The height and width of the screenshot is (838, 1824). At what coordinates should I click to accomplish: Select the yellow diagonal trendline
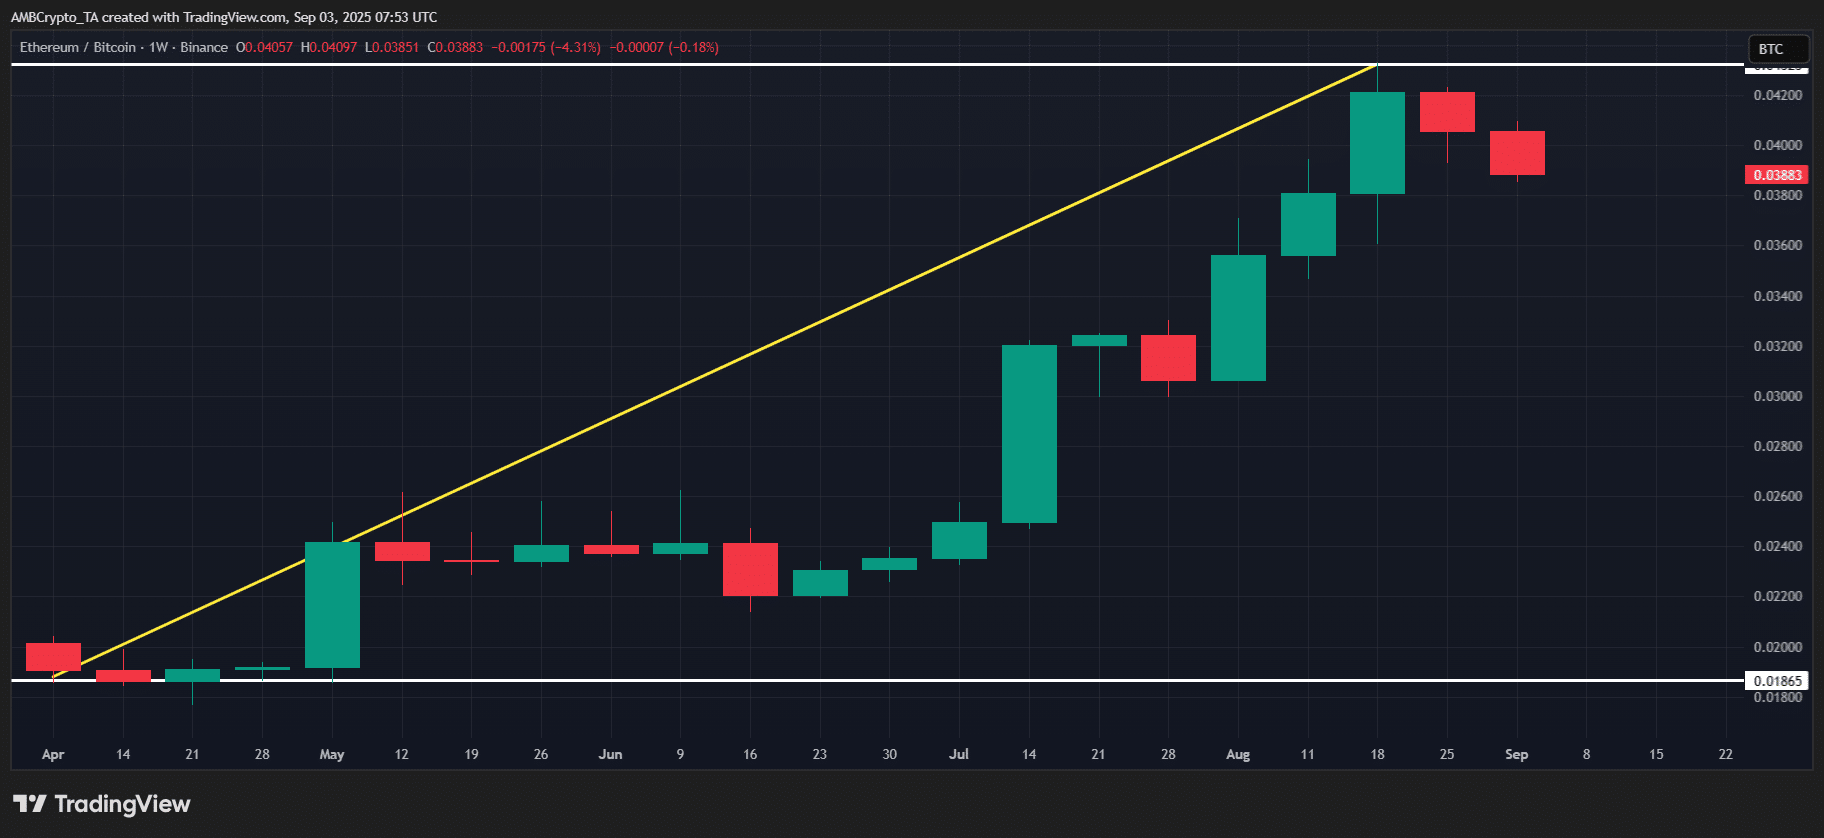click(x=715, y=370)
